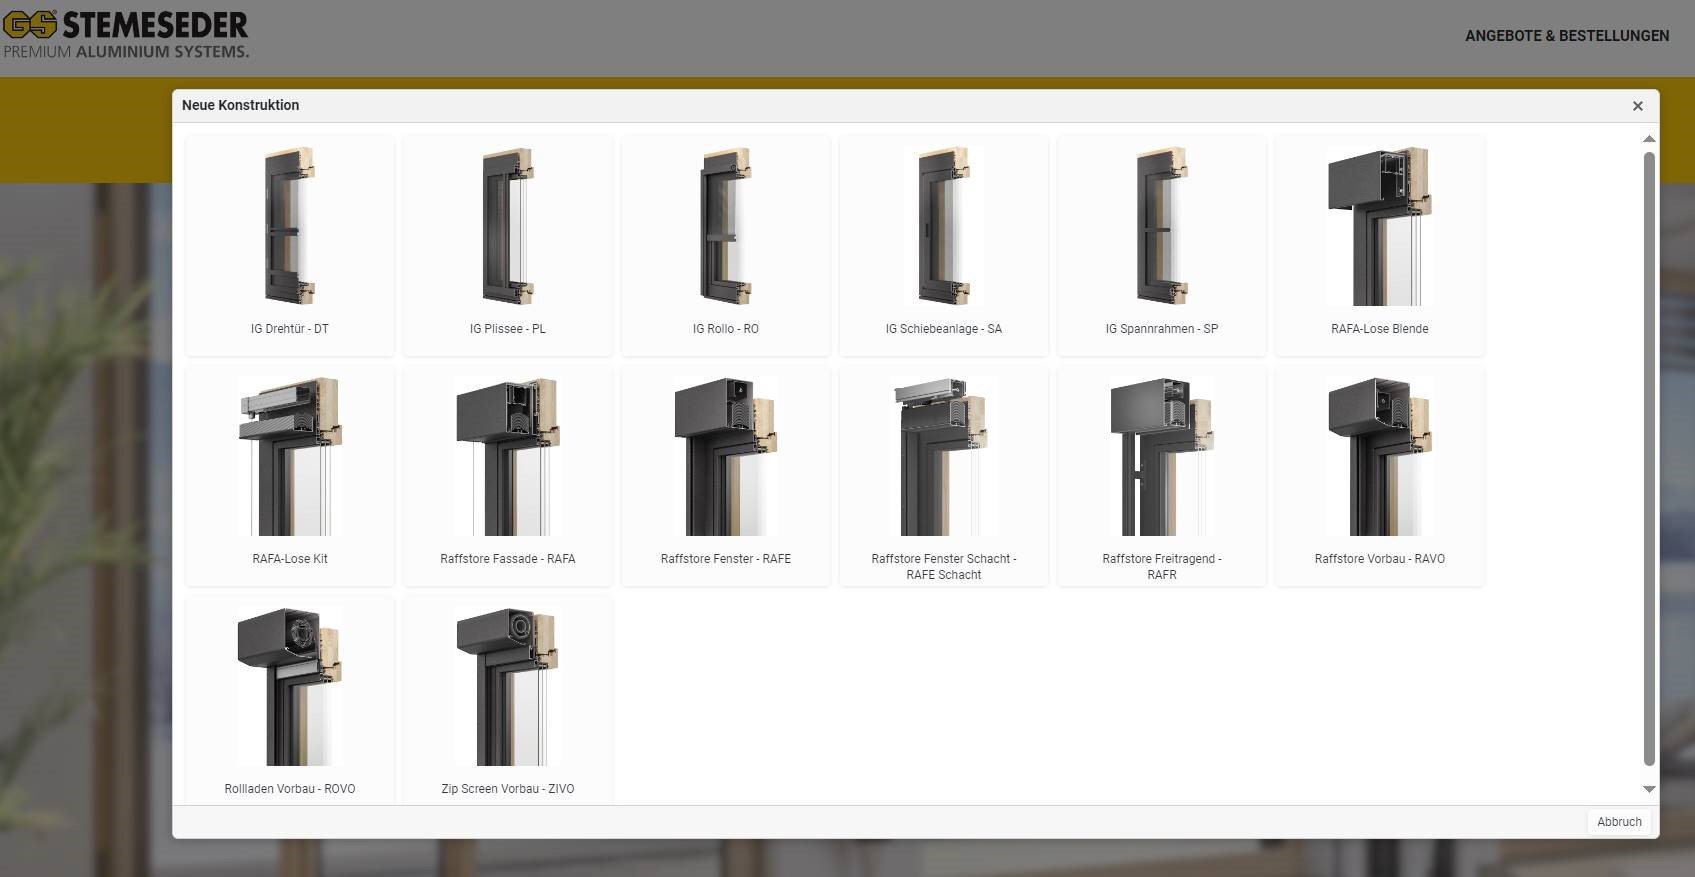Image resolution: width=1695 pixels, height=877 pixels.
Task: Click the 'Neue Konstruktion' dialog title
Action: [240, 105]
